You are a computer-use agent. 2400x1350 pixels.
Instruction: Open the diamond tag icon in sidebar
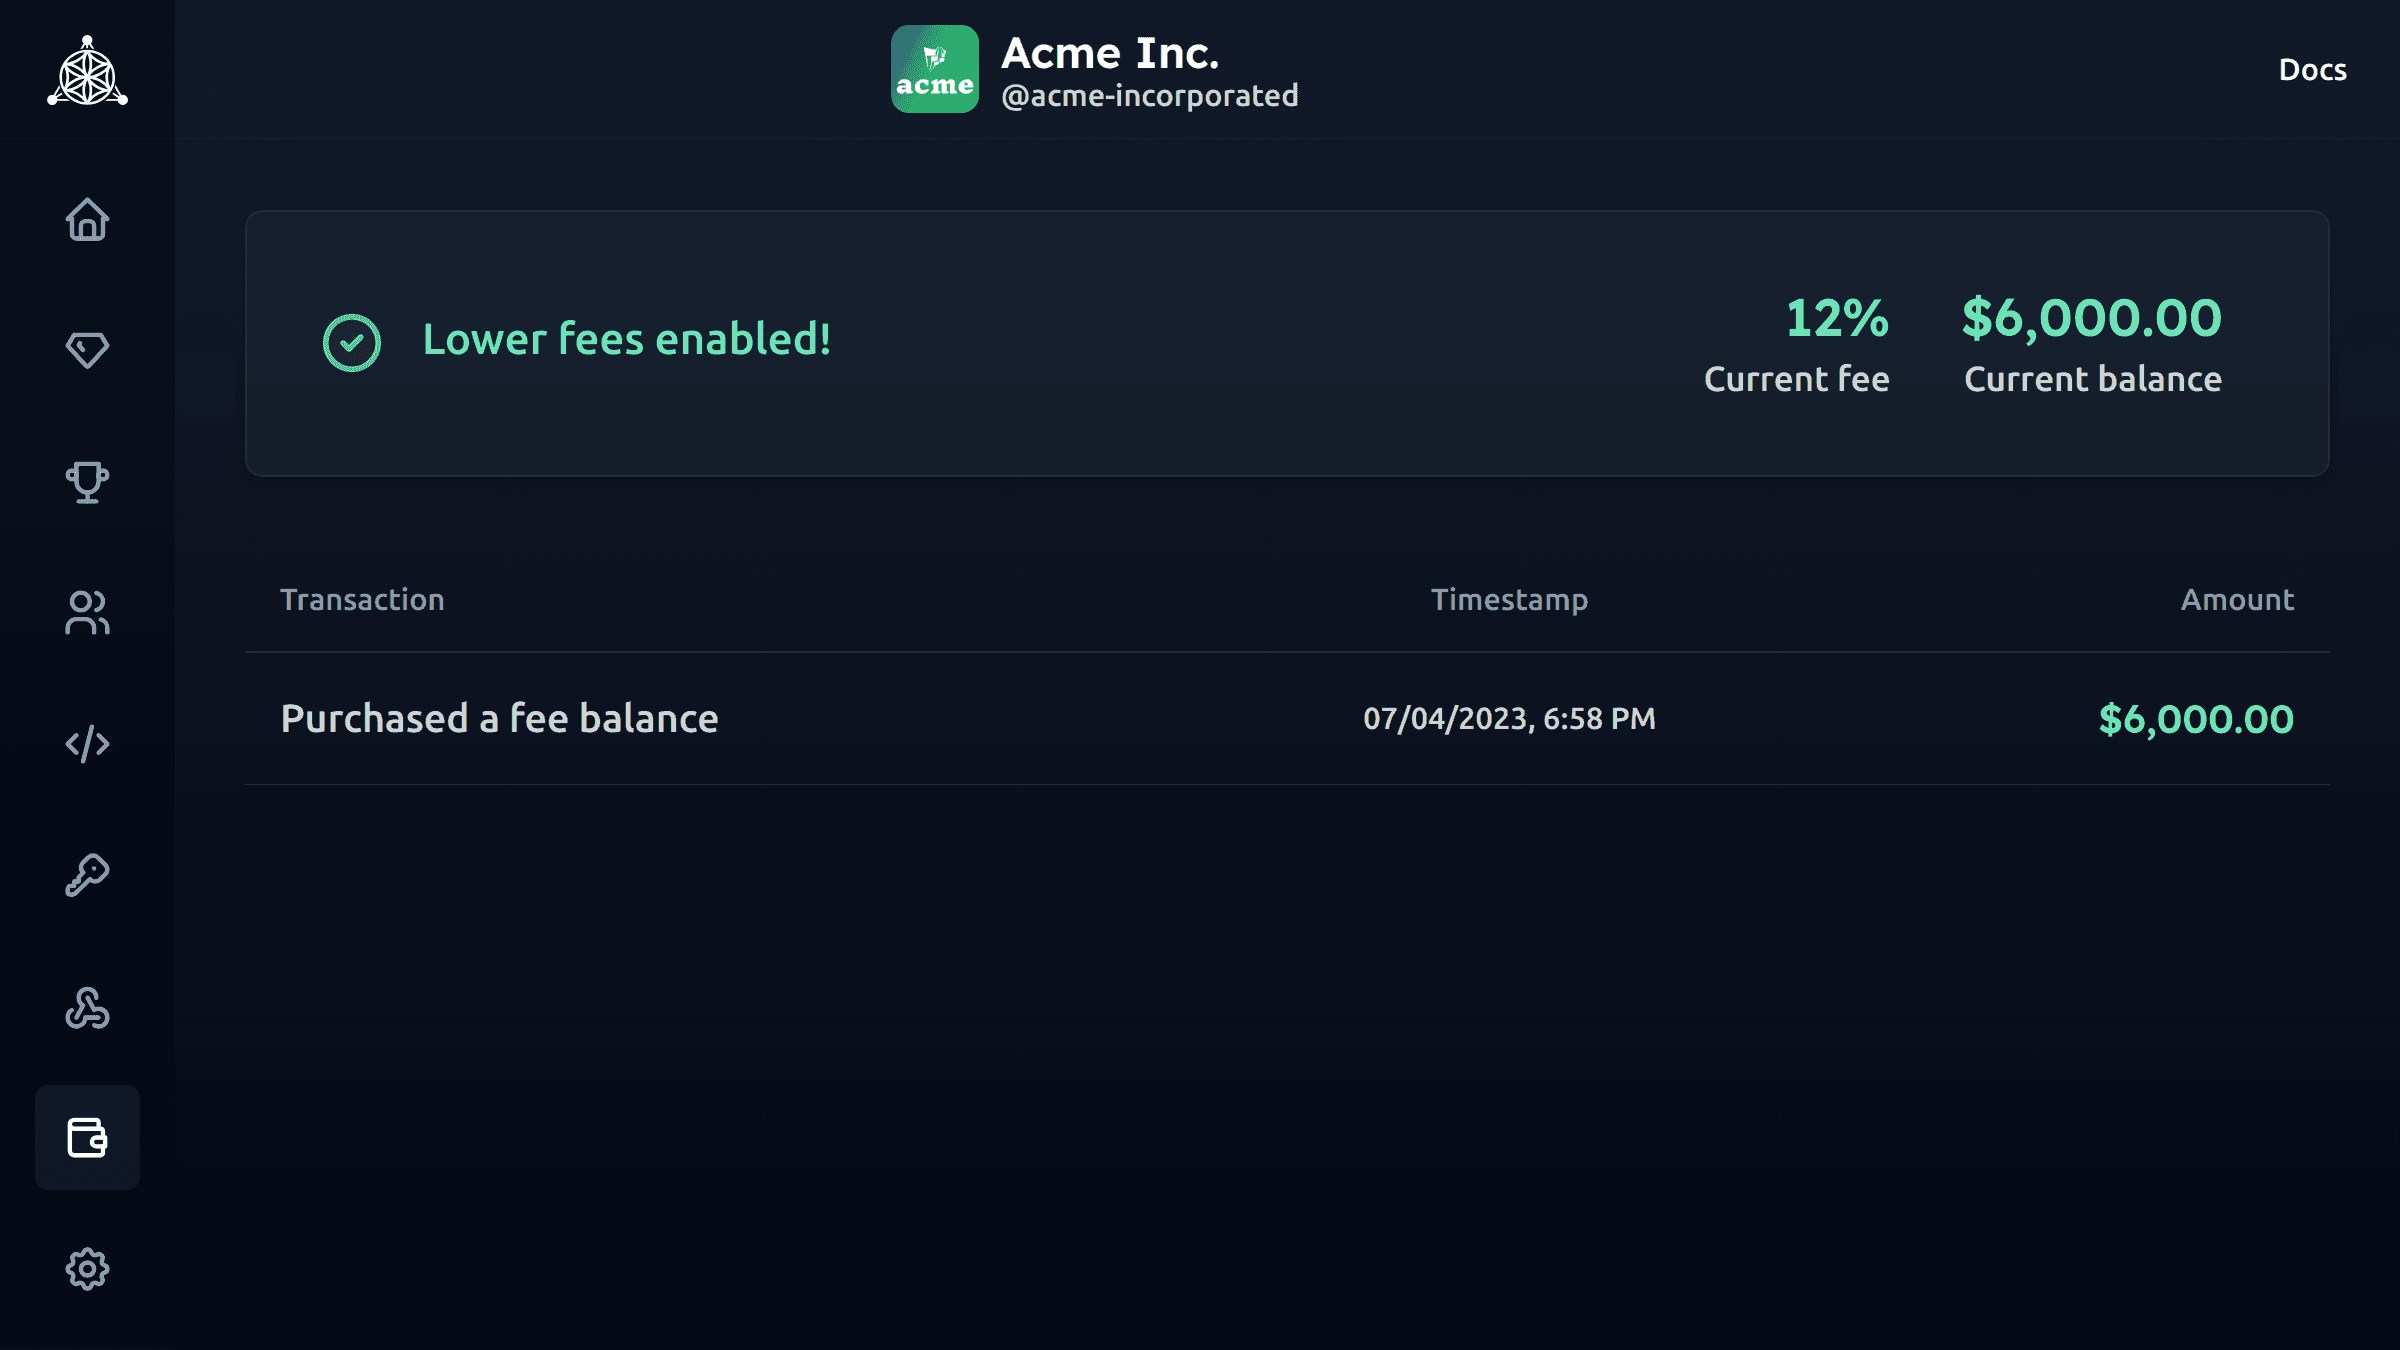[x=87, y=350]
